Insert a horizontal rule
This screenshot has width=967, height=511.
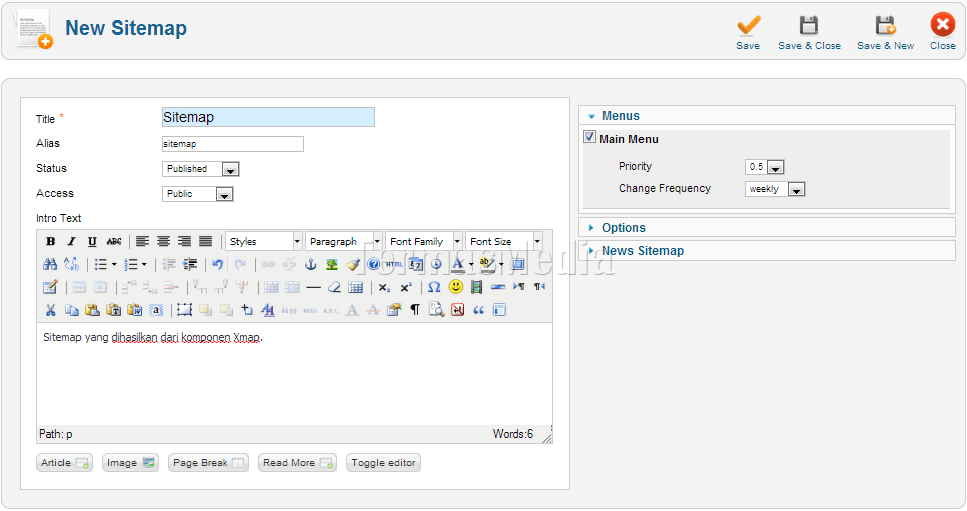pos(313,287)
